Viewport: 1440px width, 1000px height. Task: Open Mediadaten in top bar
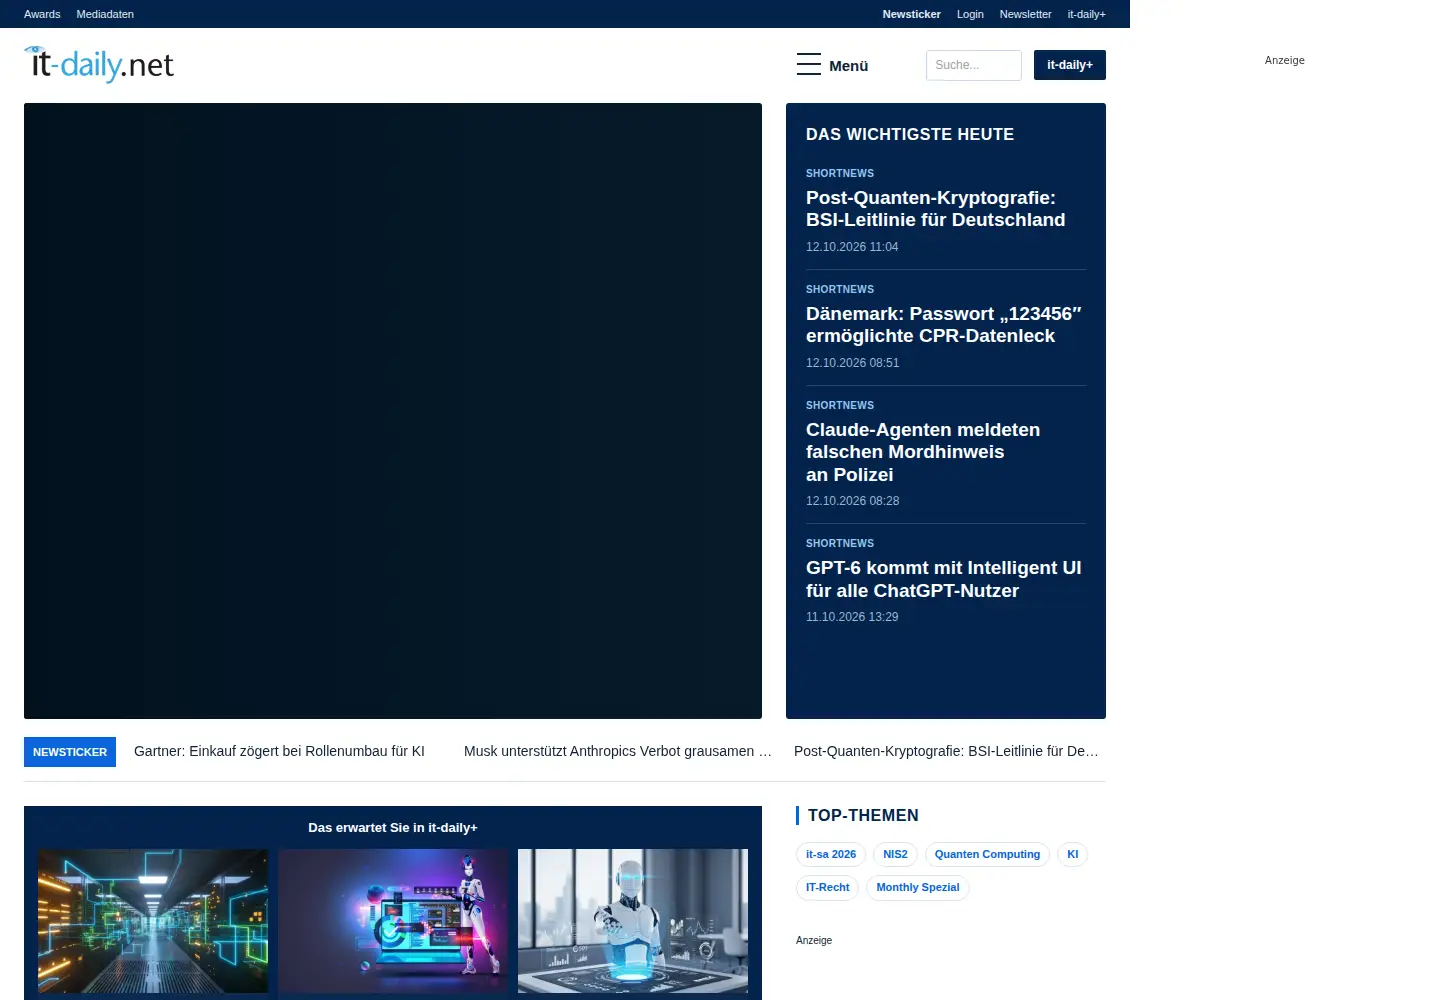pyautogui.click(x=105, y=14)
